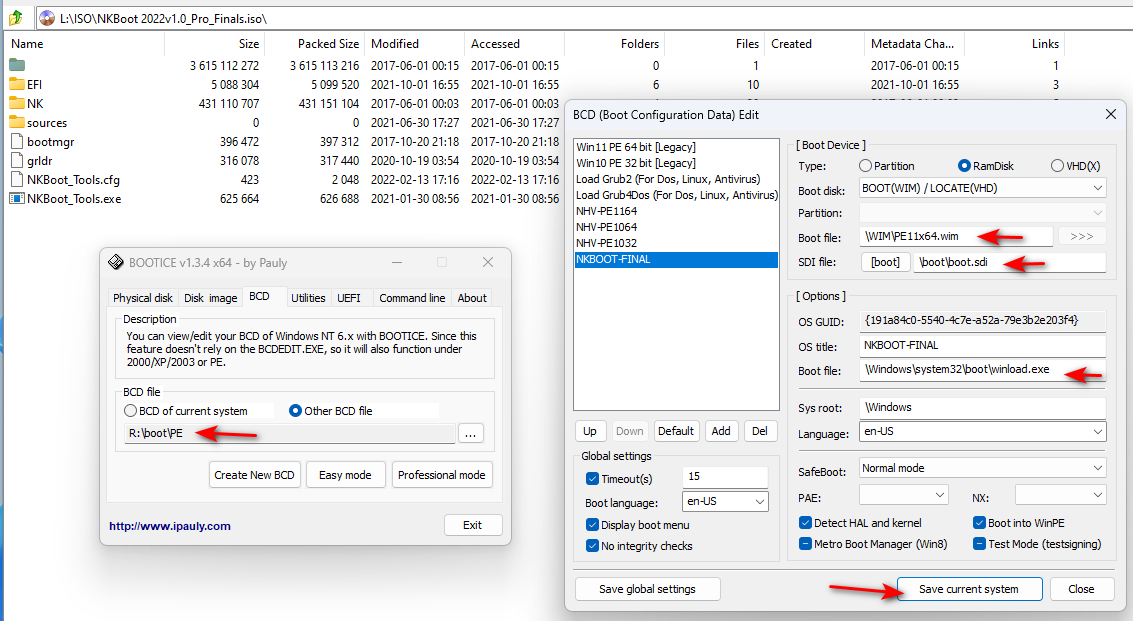Click the BOOTICE title bar app icon
Image resolution: width=1133 pixels, height=621 pixels.
pyautogui.click(x=116, y=262)
